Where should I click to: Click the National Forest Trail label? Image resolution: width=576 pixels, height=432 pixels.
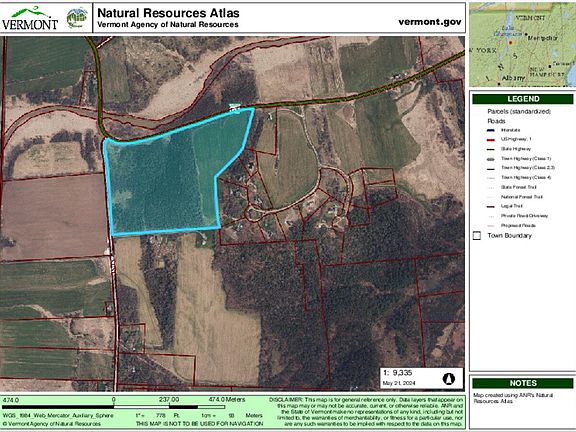[x=522, y=197]
